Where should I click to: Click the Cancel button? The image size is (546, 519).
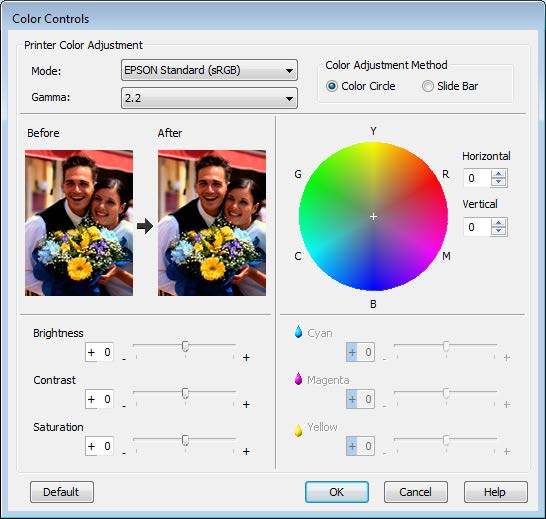[x=416, y=492]
